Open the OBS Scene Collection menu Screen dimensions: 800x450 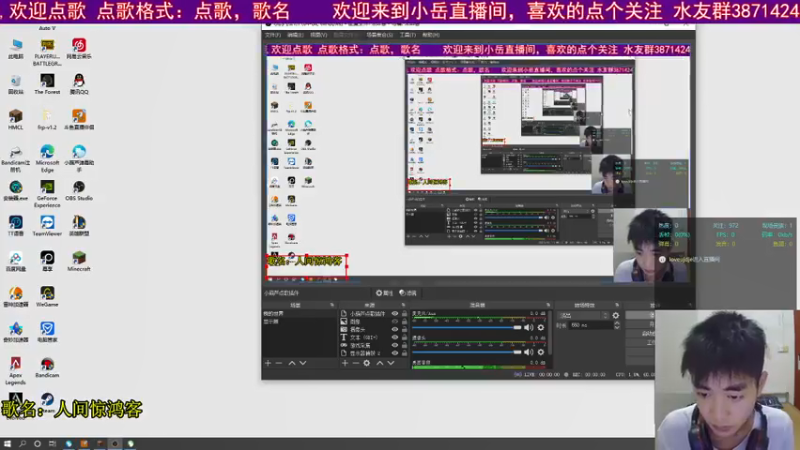pos(380,35)
